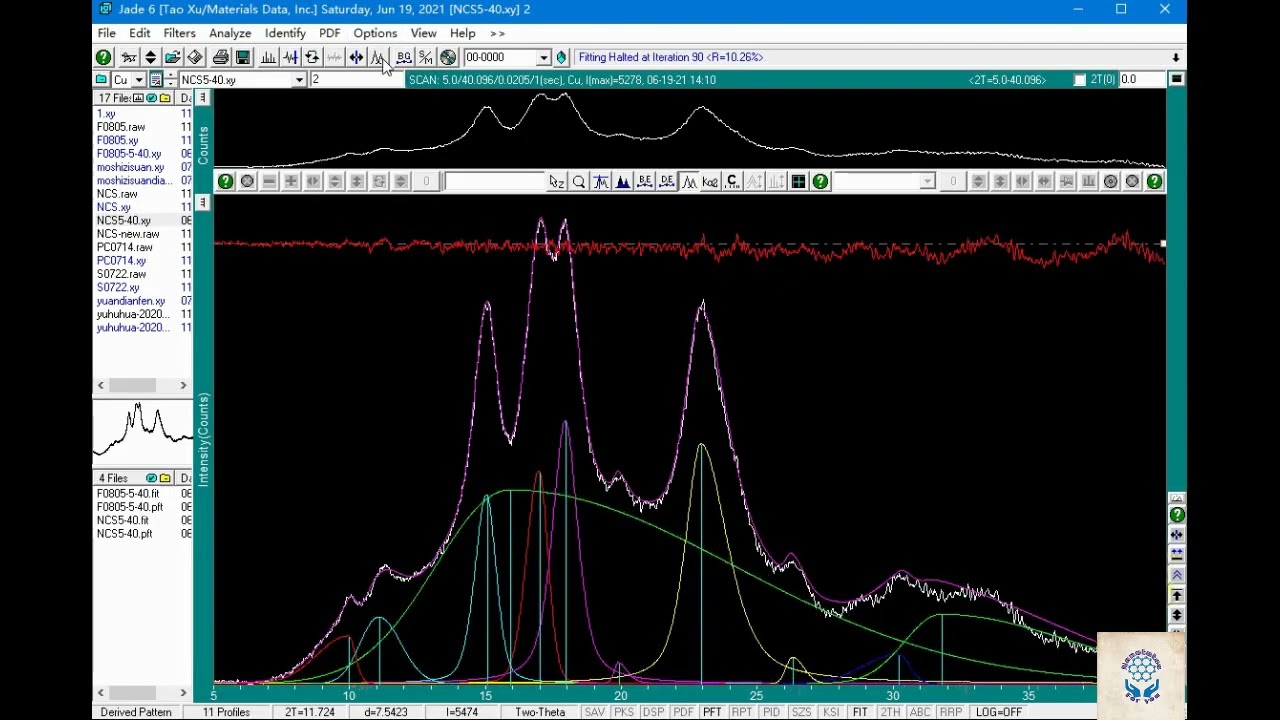
Task: Click the blue four-arrow pan icon
Action: 356,57
